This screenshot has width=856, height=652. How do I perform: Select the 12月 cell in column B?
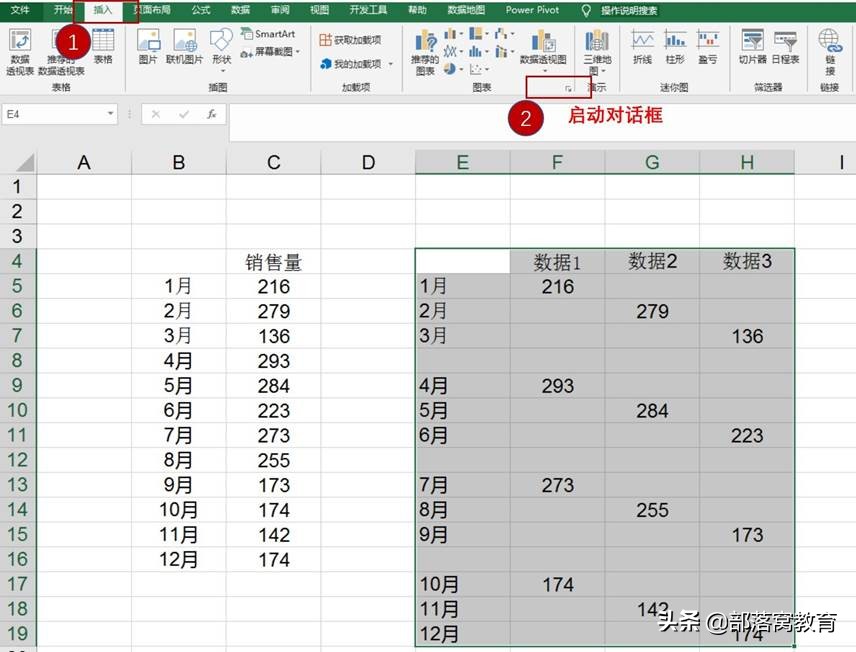coord(179,560)
